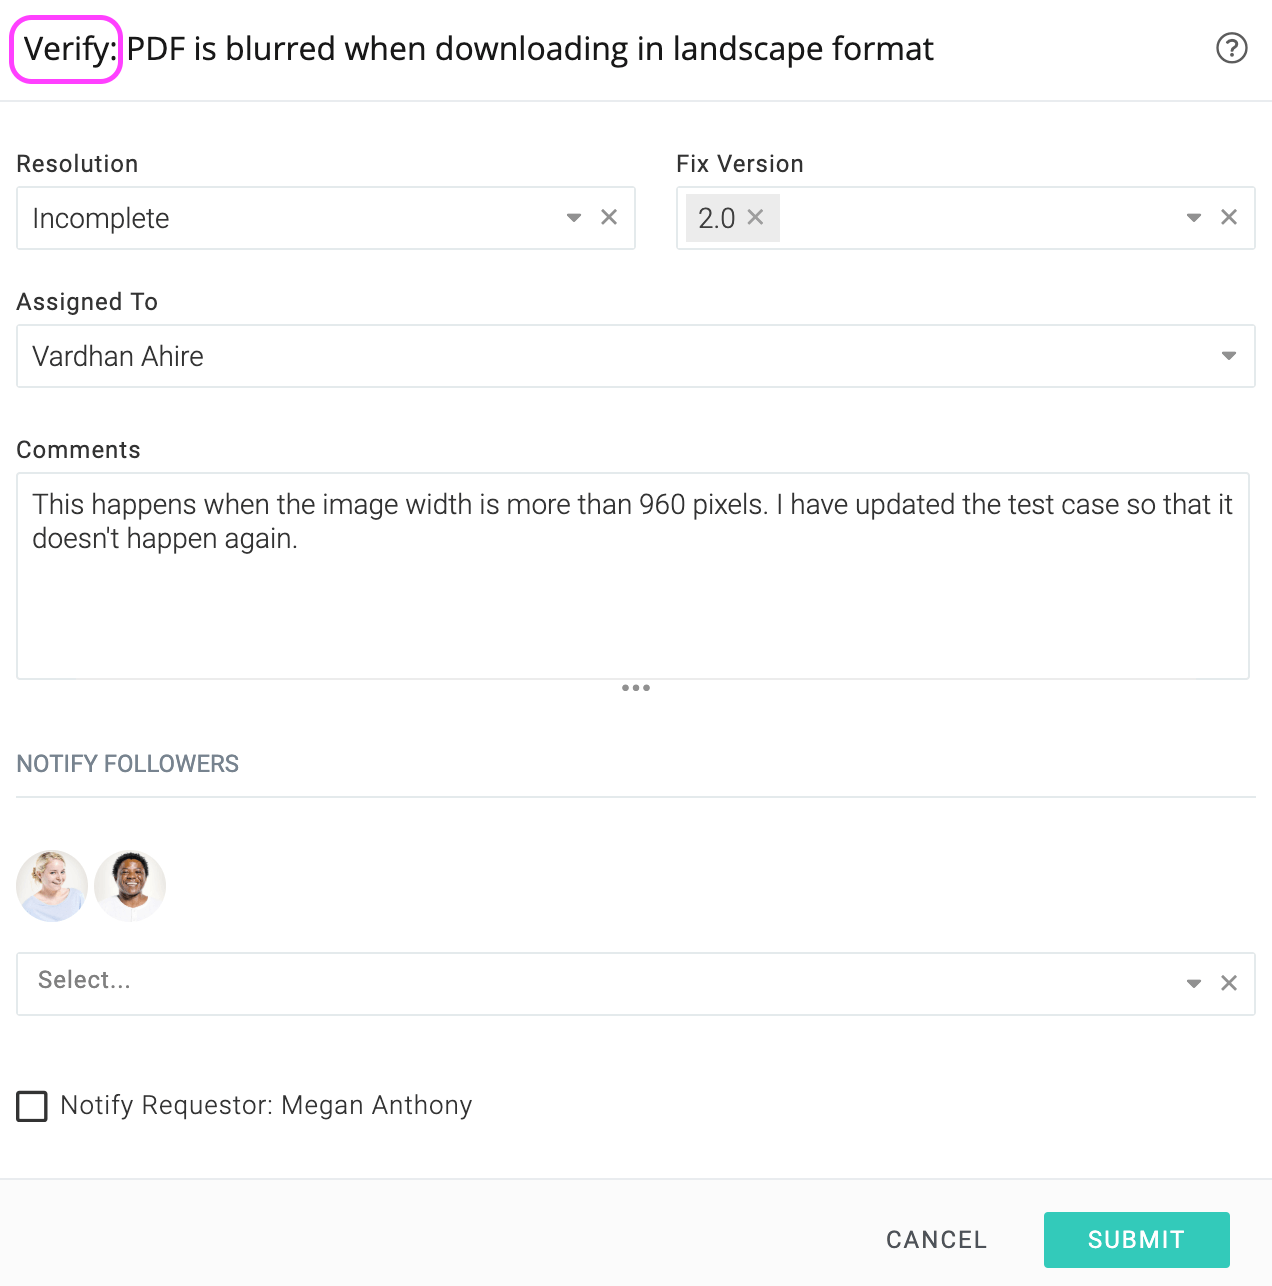
Task: Click the Incomplete resolution value
Action: click(101, 218)
